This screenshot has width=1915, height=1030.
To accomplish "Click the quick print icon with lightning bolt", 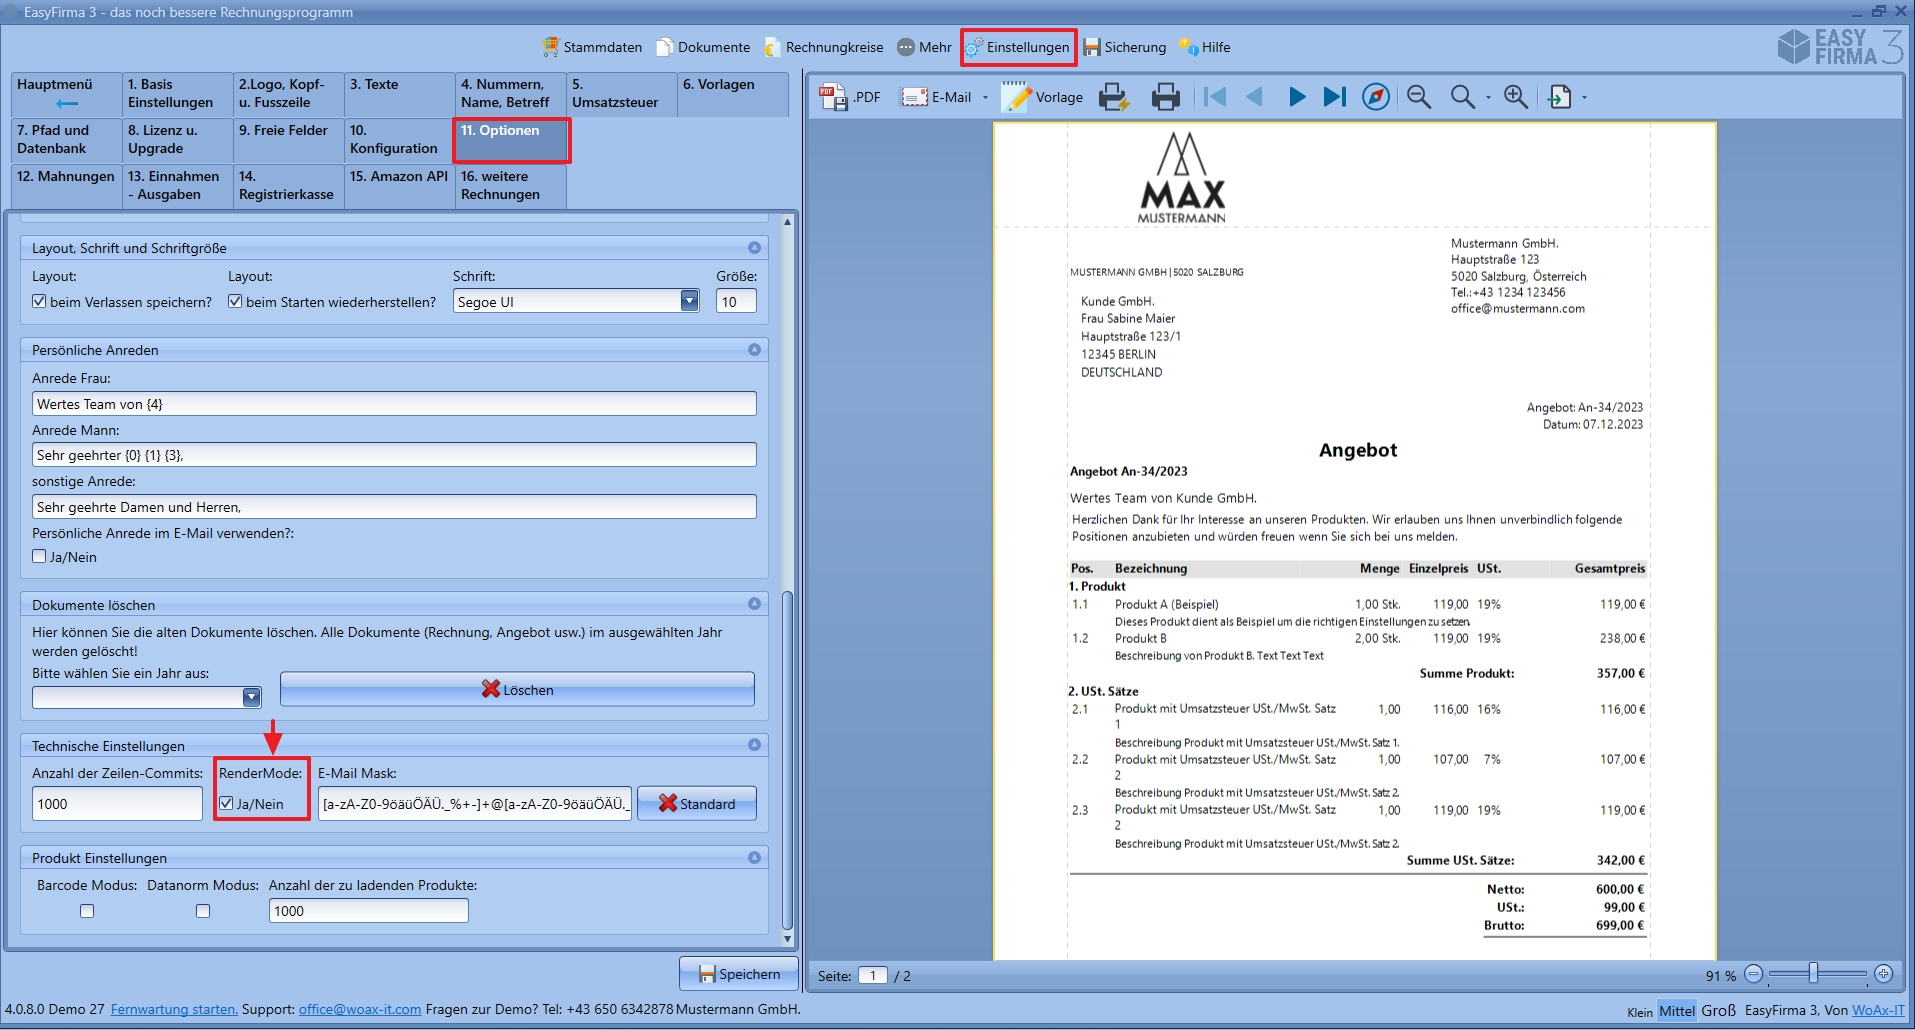I will 1114,97.
